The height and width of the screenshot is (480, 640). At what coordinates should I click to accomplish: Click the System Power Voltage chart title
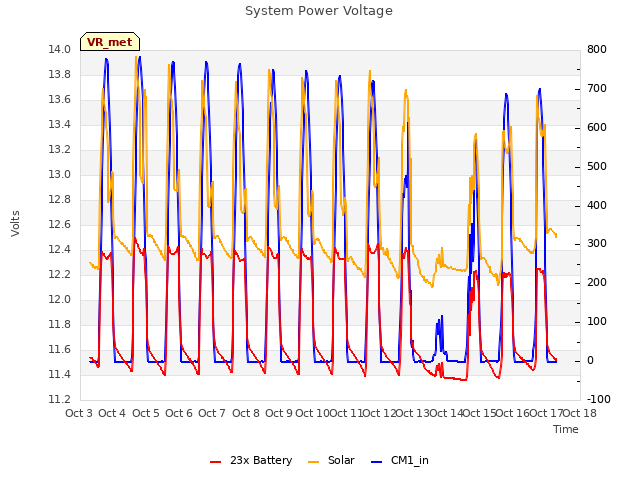point(319,11)
